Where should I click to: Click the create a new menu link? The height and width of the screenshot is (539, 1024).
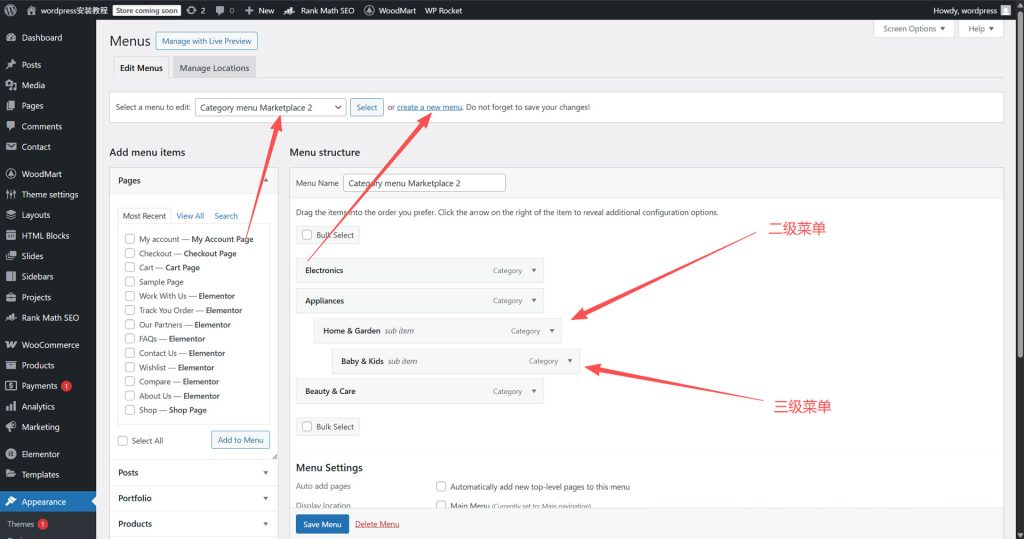coord(429,107)
